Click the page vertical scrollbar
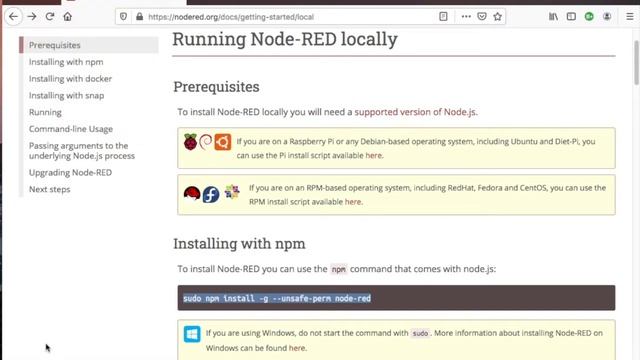Viewport: 640px width, 360px height. [636, 63]
